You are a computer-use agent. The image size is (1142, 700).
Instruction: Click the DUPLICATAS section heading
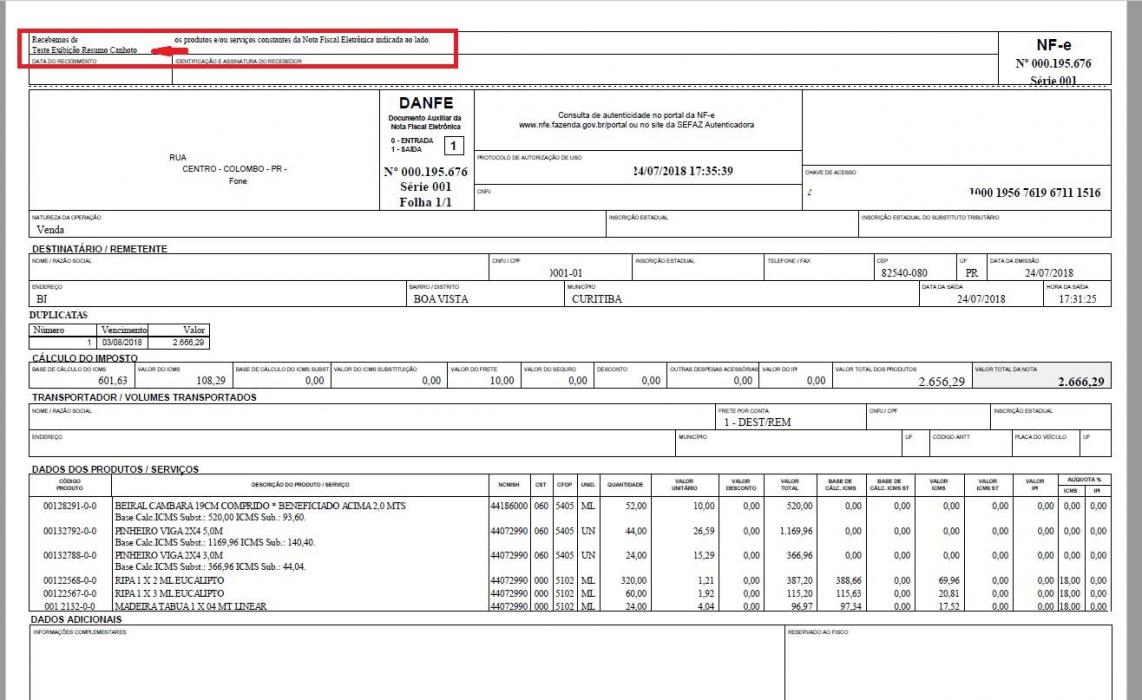(x=58, y=315)
